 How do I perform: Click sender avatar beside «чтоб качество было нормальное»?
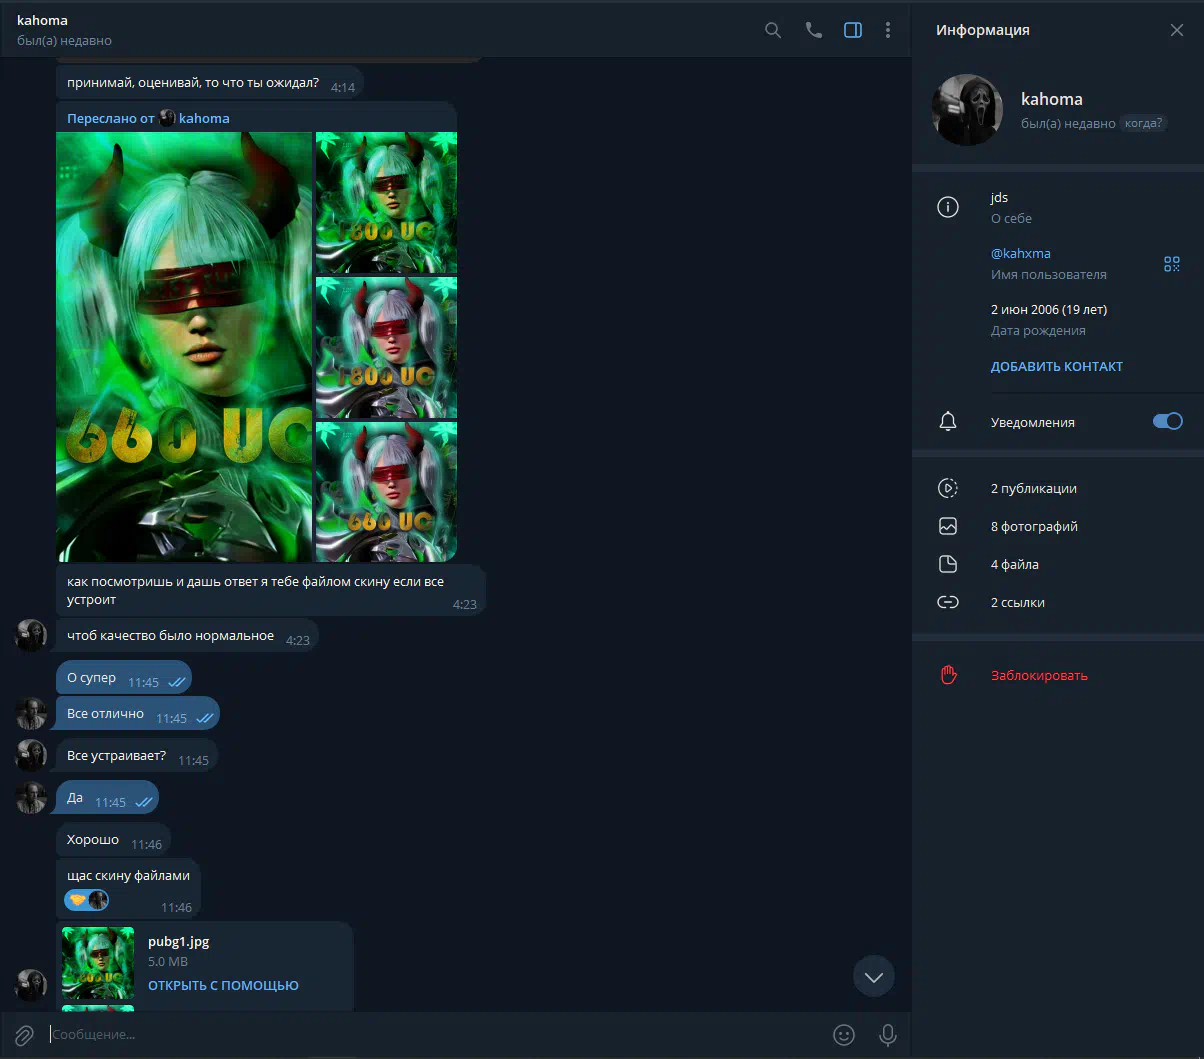coord(31,635)
